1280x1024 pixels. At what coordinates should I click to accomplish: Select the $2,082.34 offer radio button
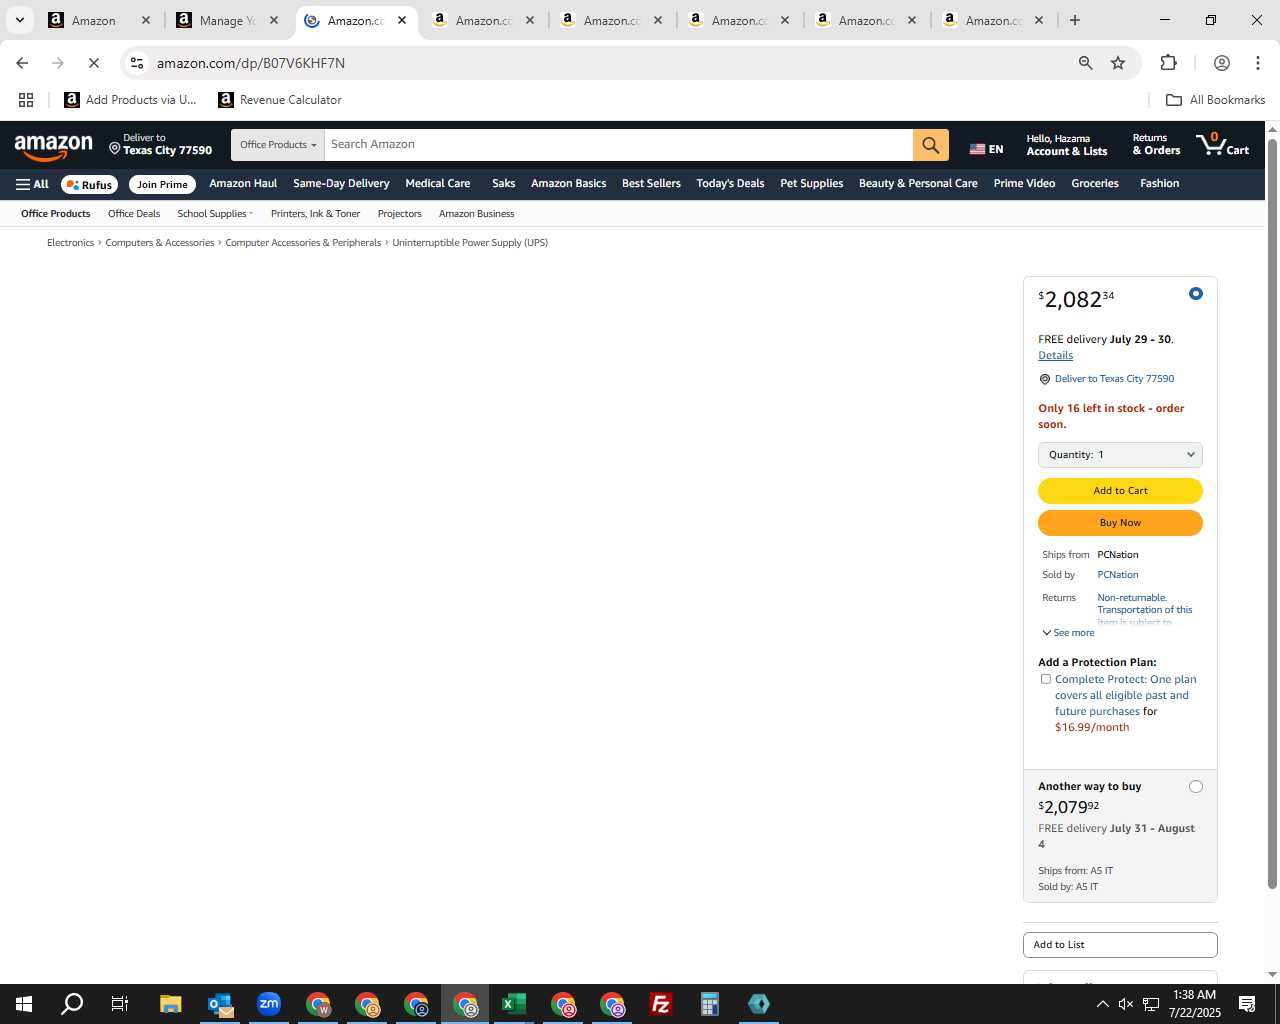(1195, 294)
